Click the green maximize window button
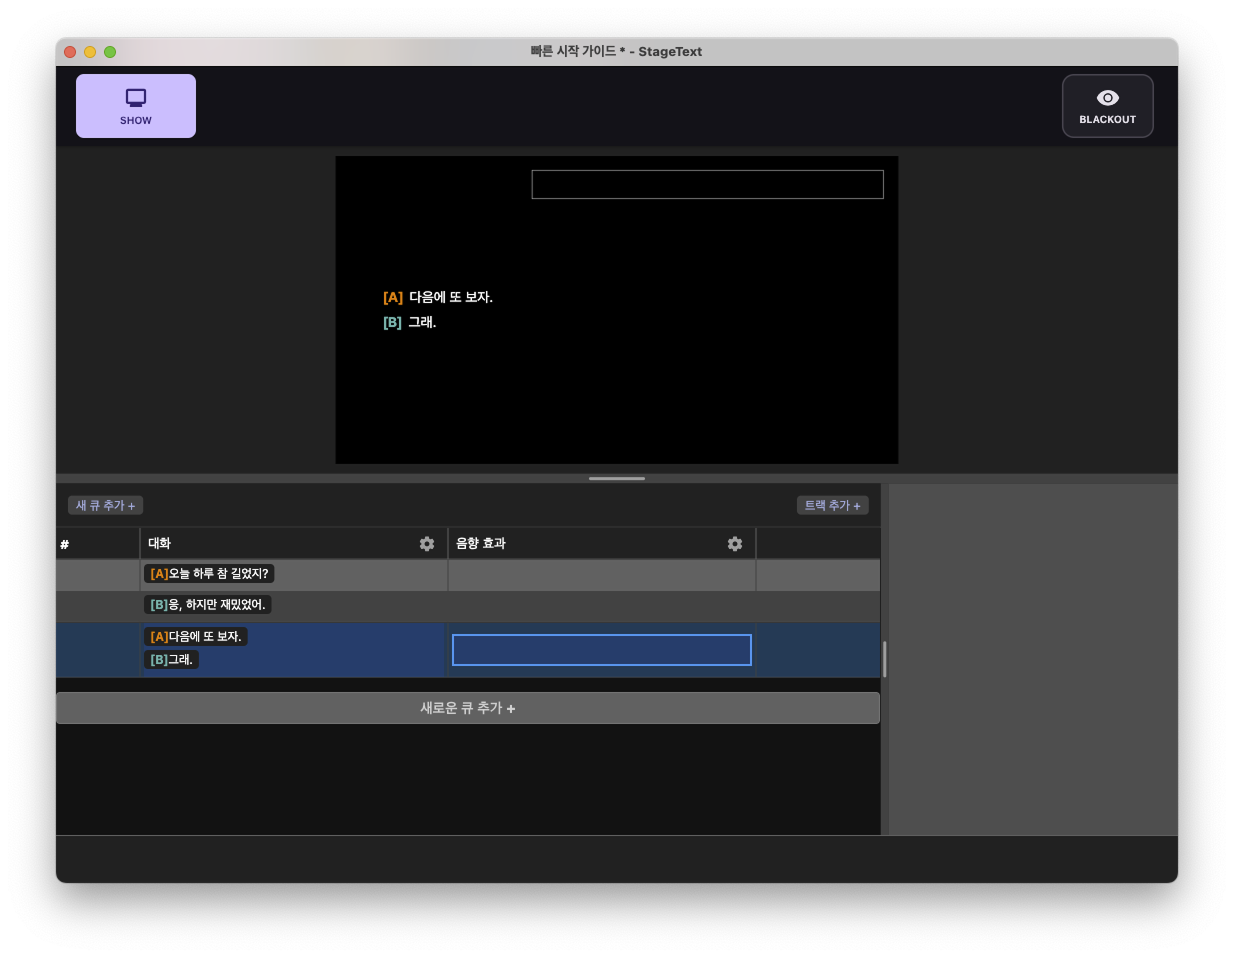 (110, 52)
